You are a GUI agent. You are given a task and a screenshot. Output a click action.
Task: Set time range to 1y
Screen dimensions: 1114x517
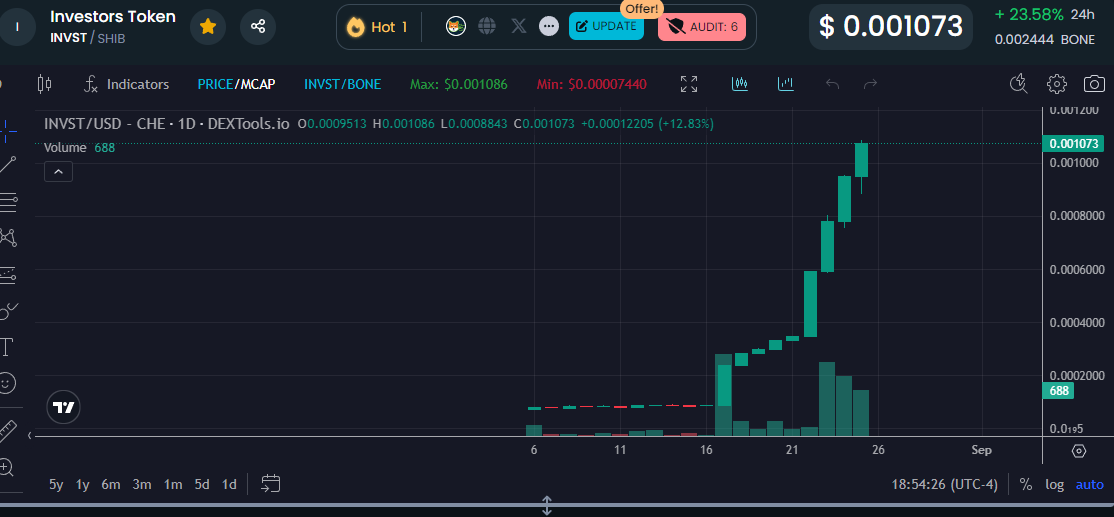click(82, 484)
